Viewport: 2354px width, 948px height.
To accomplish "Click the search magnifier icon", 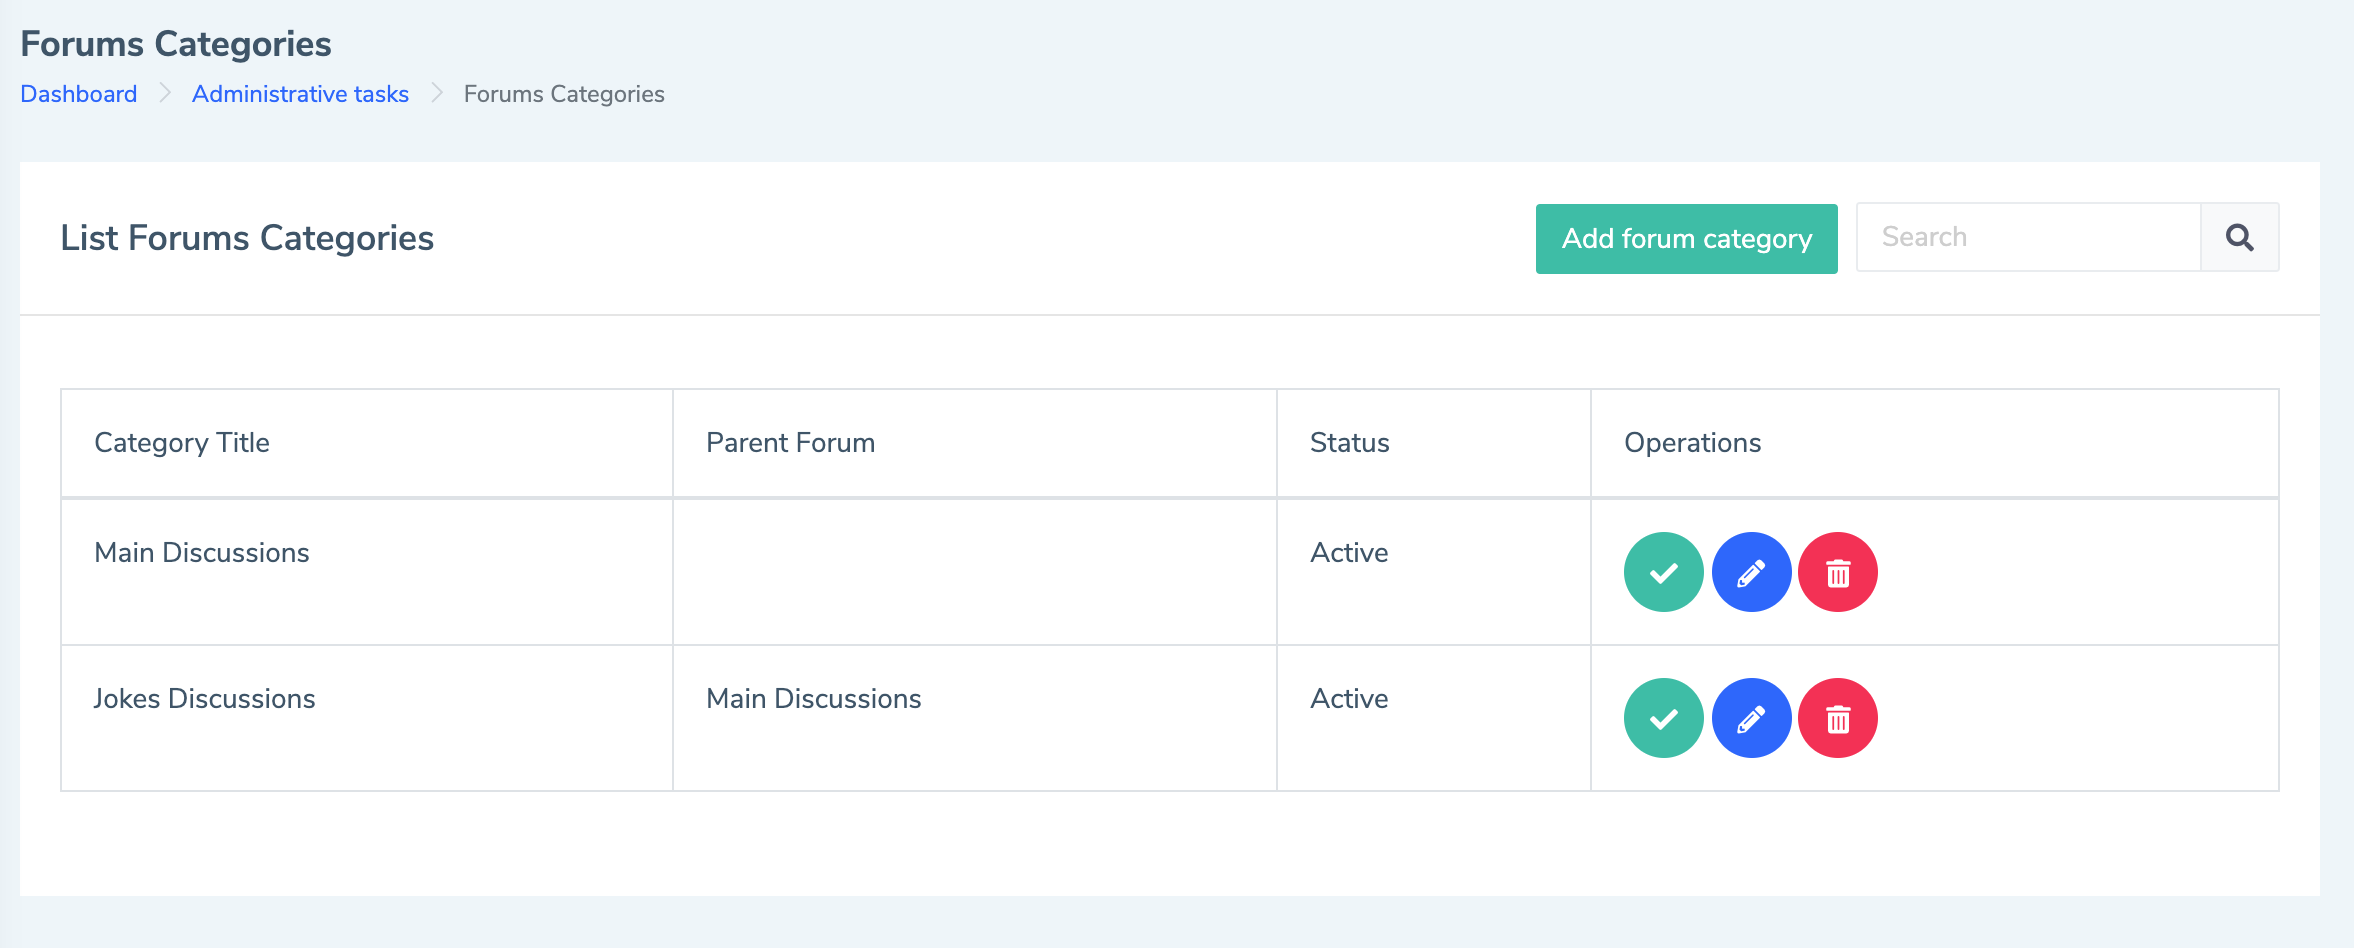I will (x=2239, y=237).
